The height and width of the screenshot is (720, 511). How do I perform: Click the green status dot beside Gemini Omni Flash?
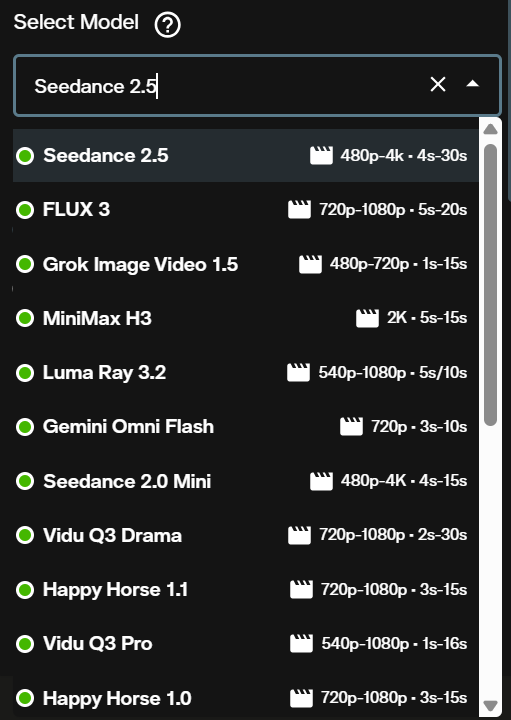pos(25,427)
